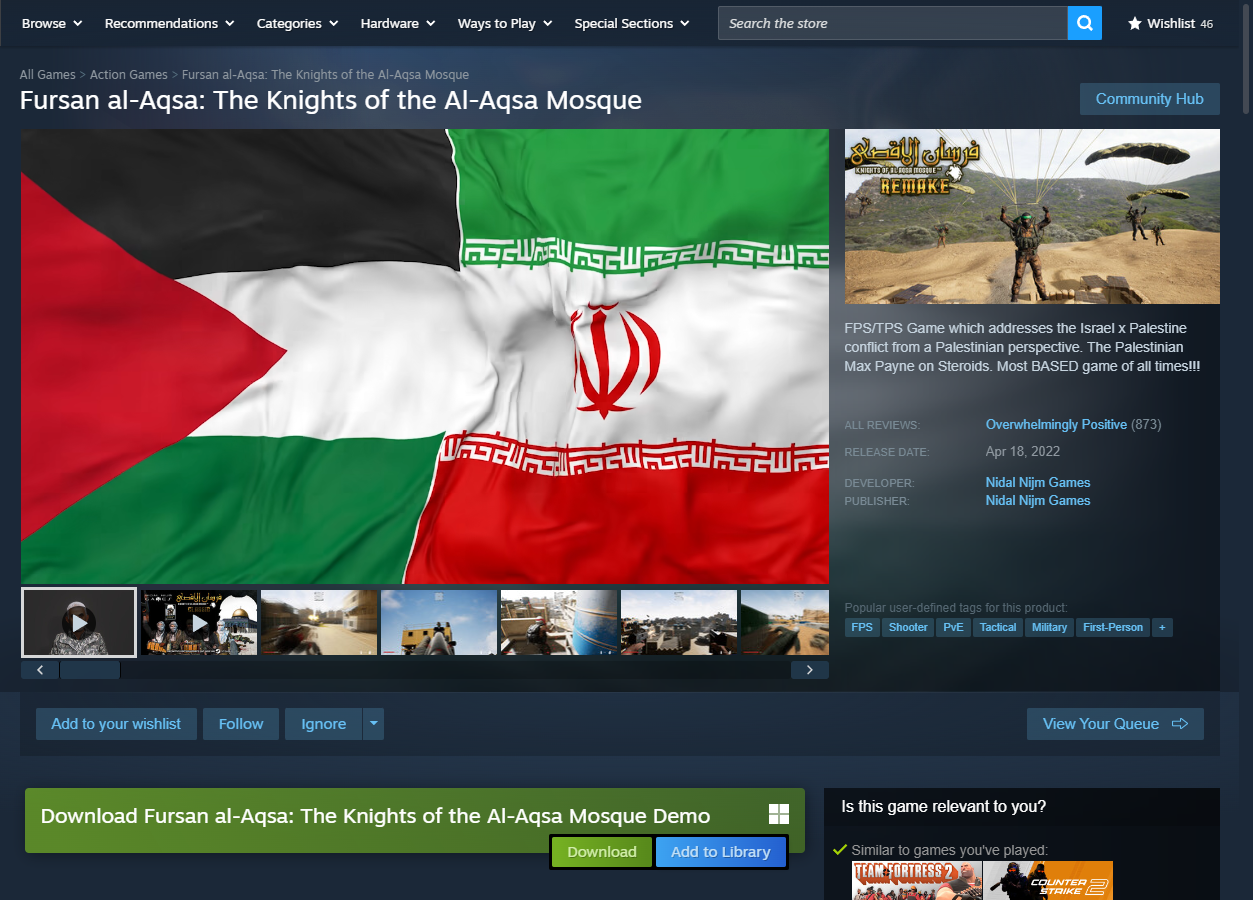Image resolution: width=1253 pixels, height=900 pixels.
Task: Click the Windows platform icon
Action: pyautogui.click(x=779, y=815)
